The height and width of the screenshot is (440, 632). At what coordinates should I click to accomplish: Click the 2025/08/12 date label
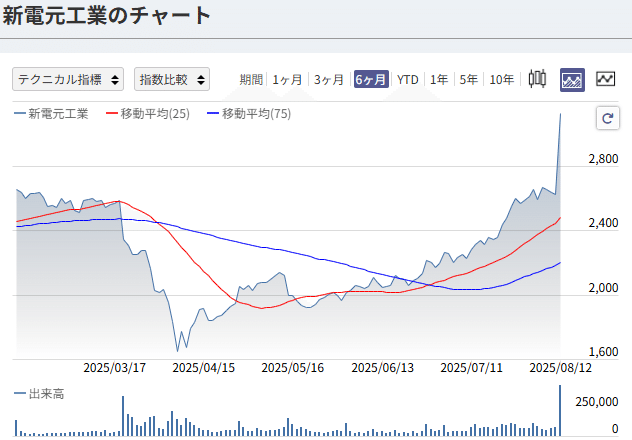[x=561, y=367]
